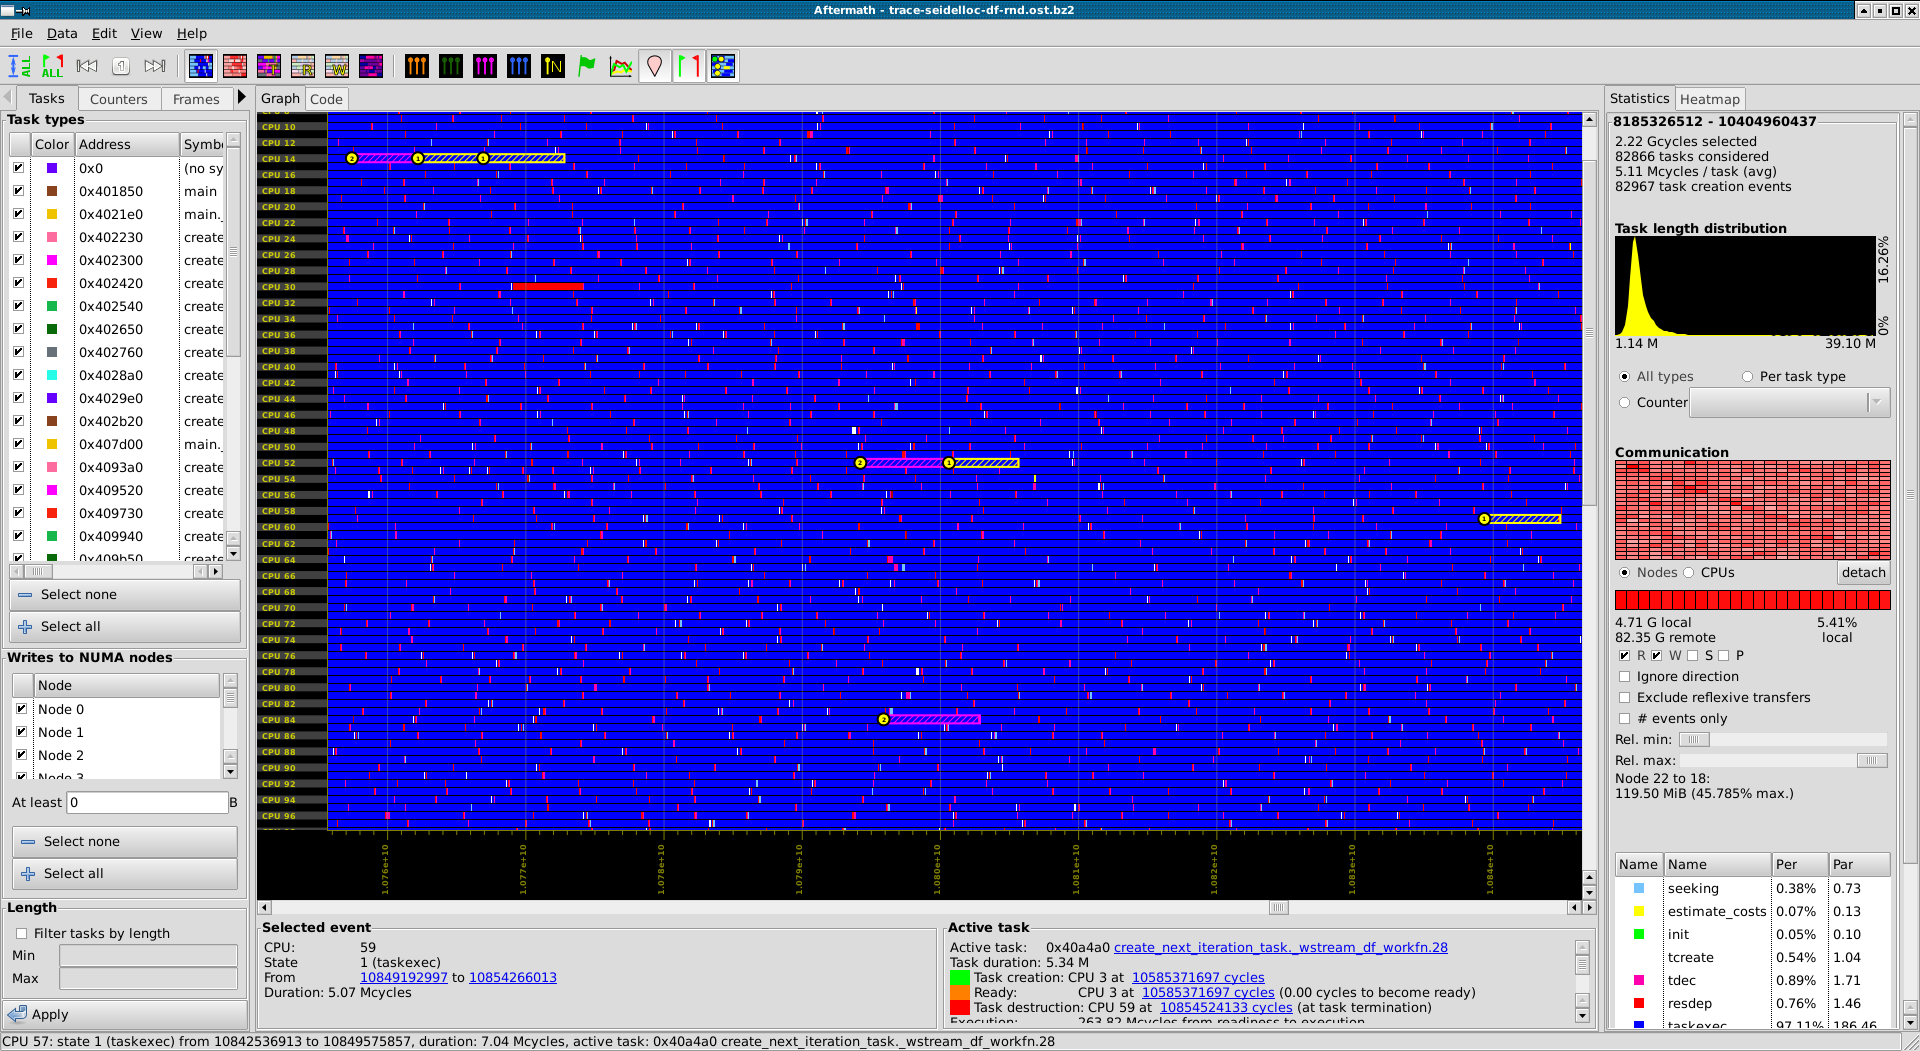The image size is (1920, 1051).
Task: Select the magenta-purple timeline mode icon
Action: pos(371,66)
